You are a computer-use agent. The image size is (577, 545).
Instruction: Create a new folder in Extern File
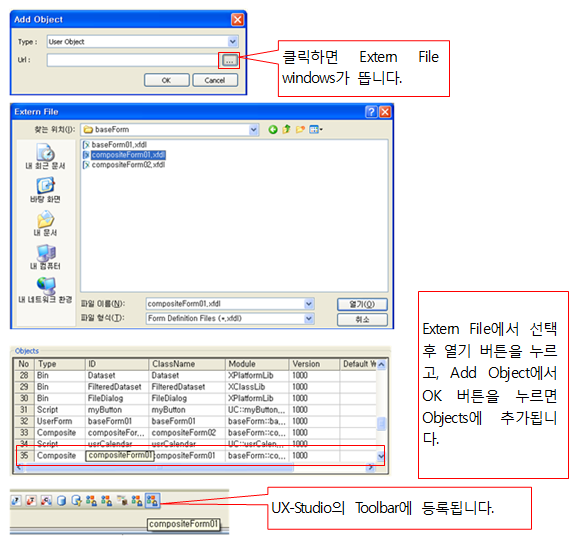[300, 130]
